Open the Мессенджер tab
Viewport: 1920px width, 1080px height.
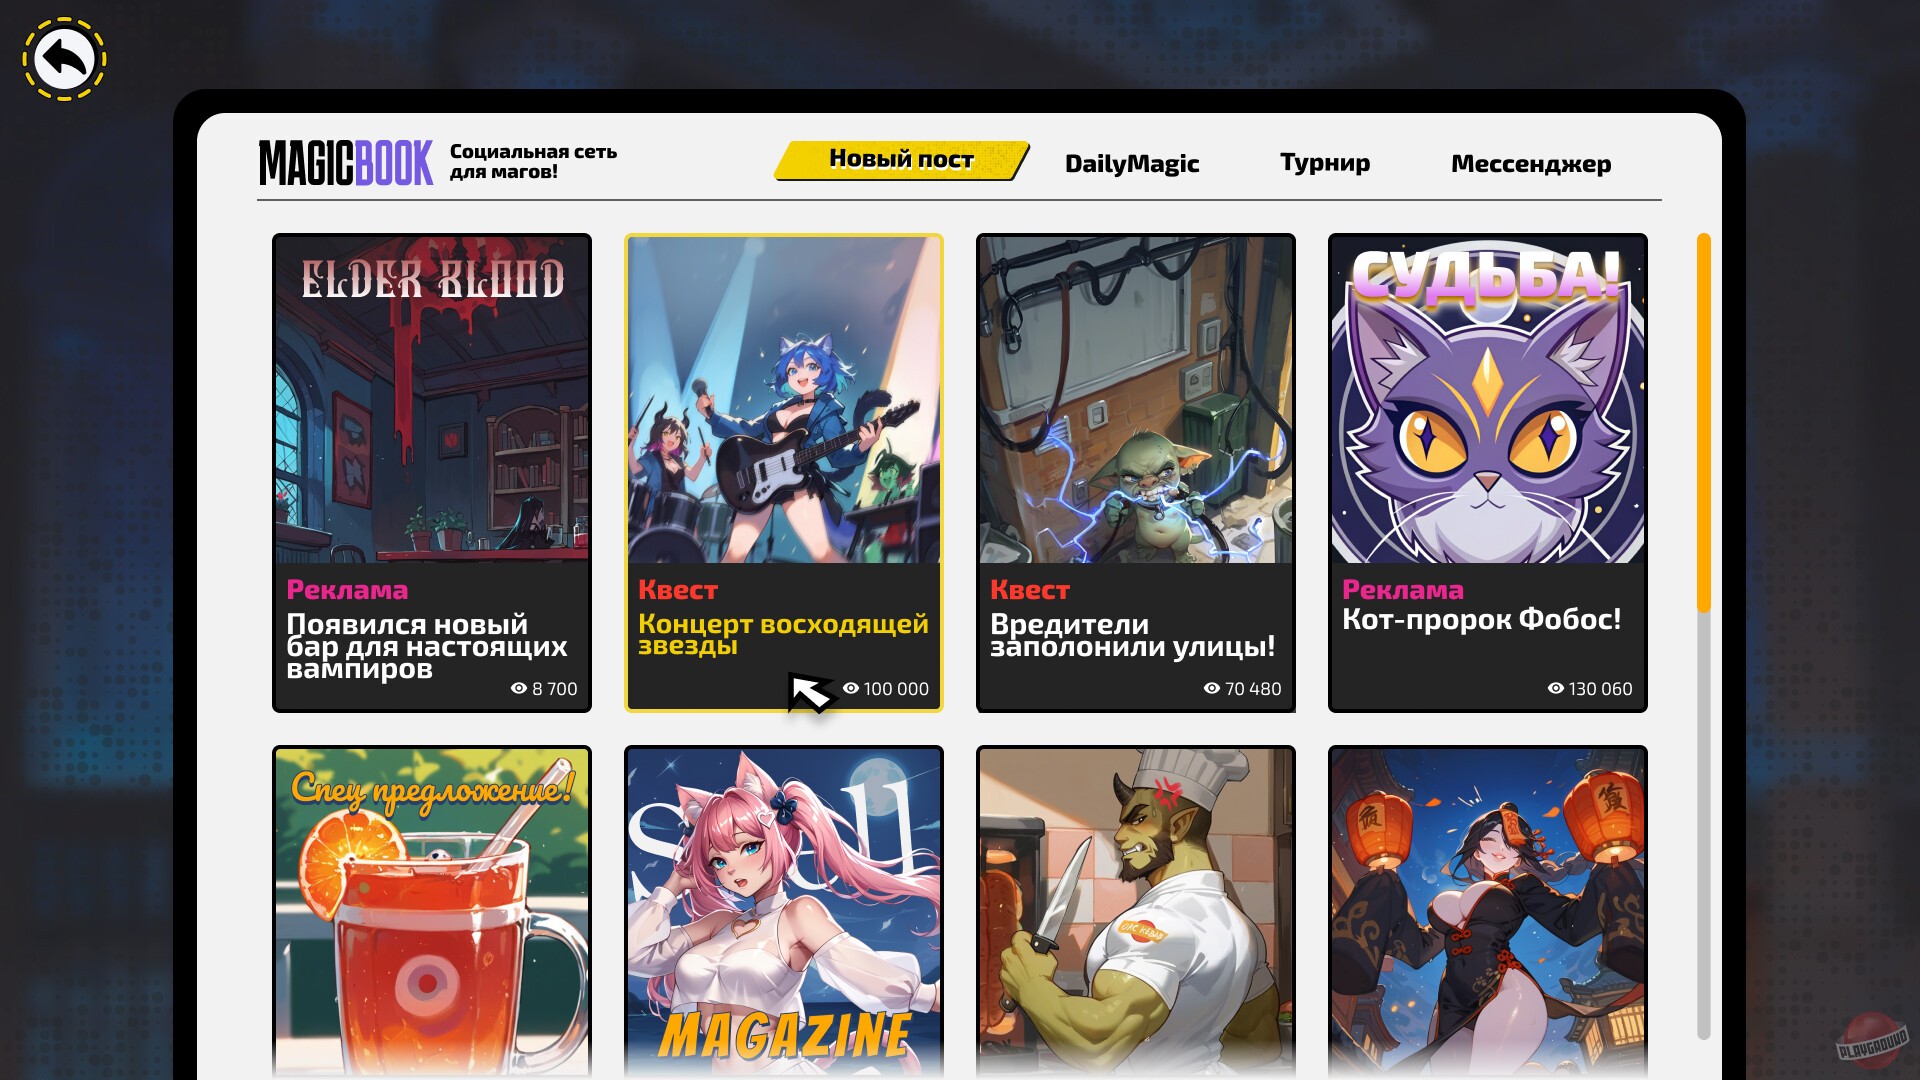[1531, 163]
